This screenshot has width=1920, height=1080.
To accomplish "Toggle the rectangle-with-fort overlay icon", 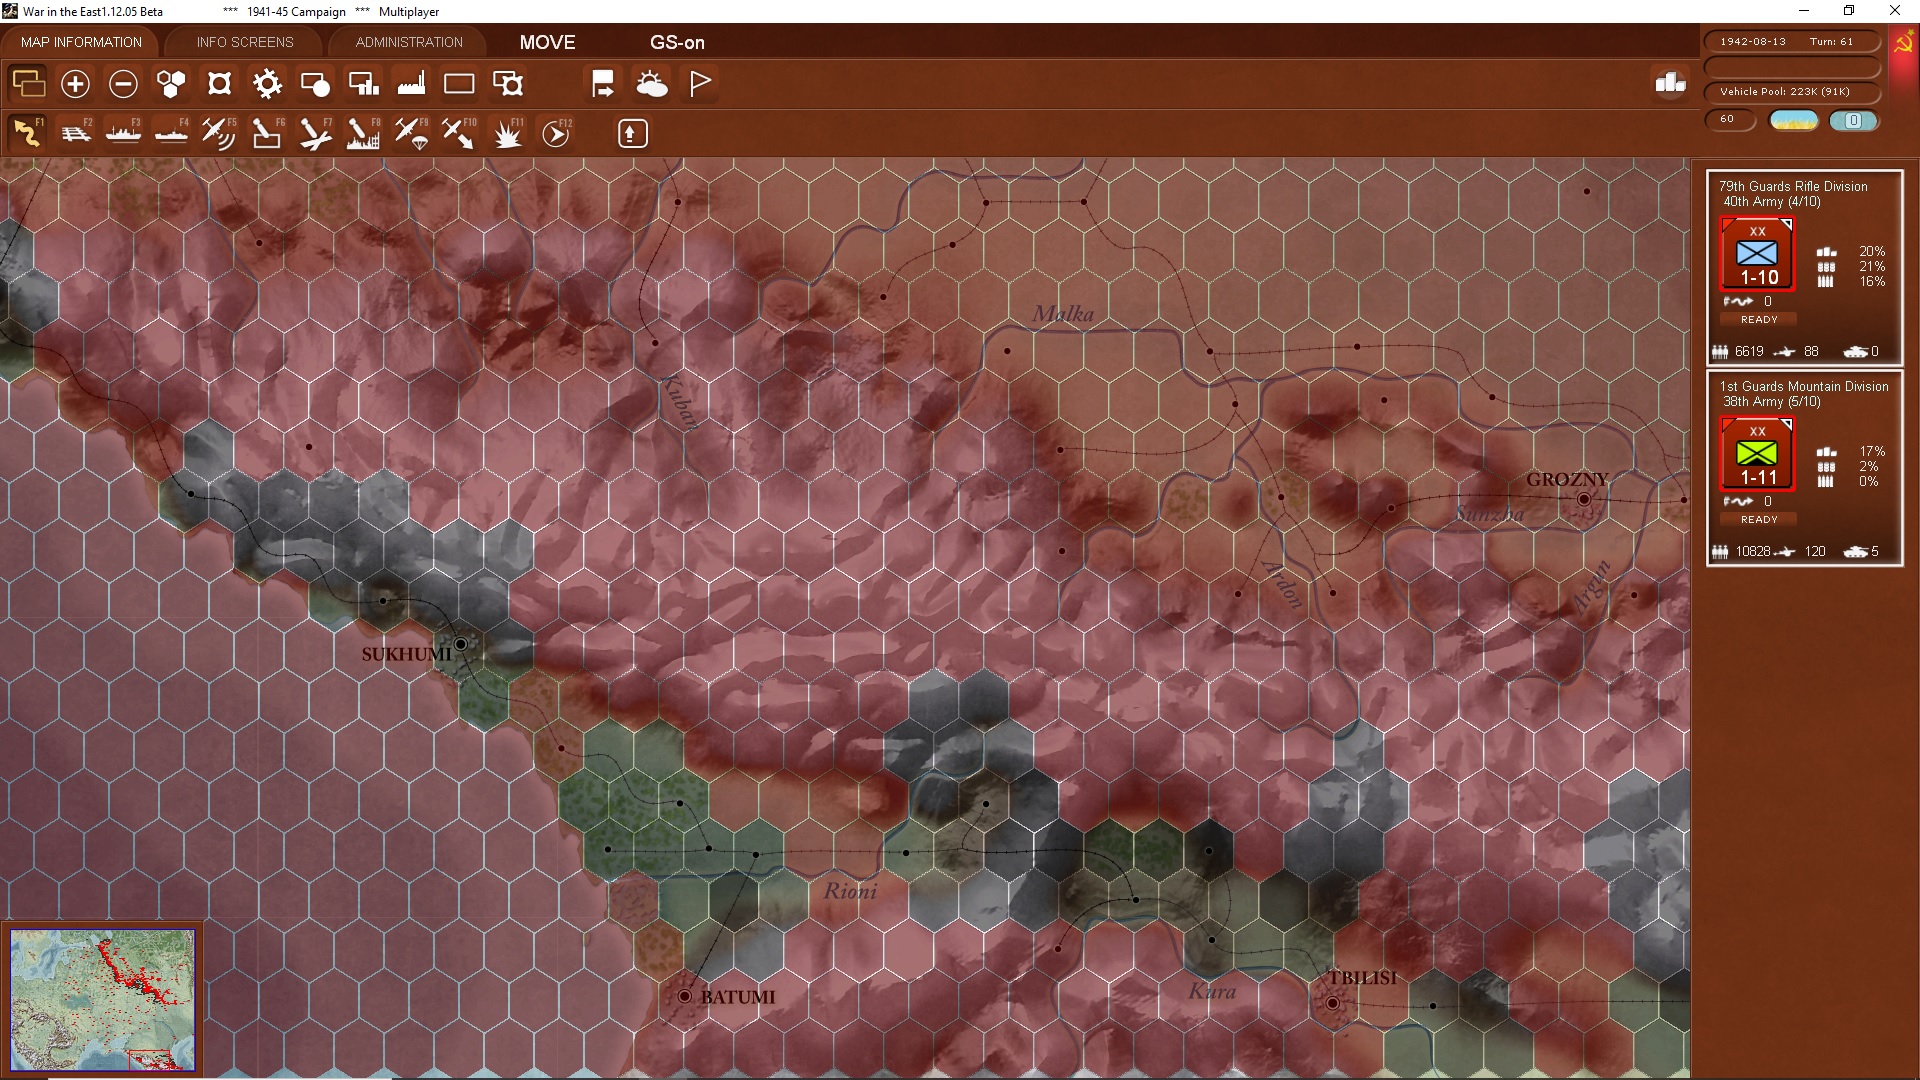I will tap(508, 84).
